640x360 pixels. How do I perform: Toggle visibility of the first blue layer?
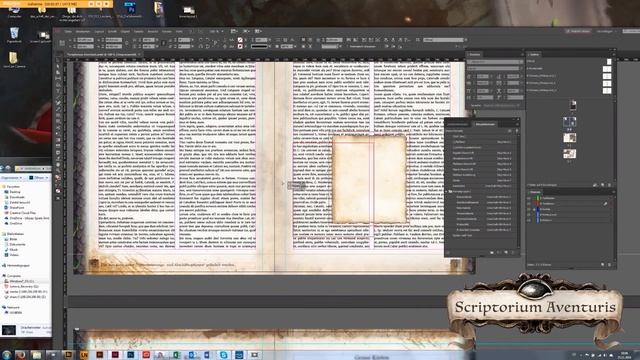(529, 209)
